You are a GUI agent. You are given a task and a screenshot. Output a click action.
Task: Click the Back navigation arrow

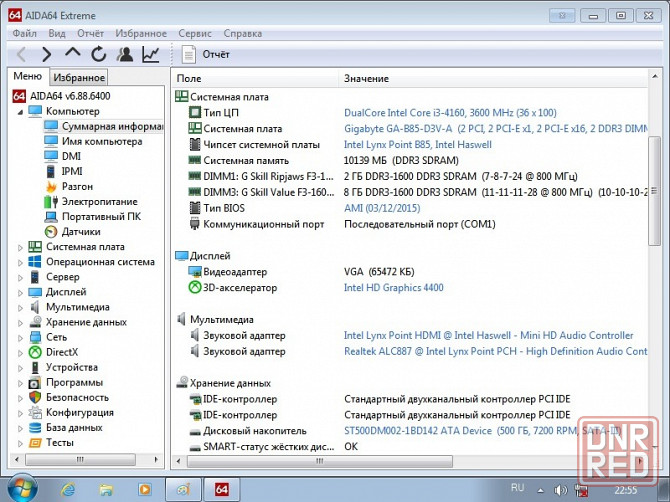[21, 55]
